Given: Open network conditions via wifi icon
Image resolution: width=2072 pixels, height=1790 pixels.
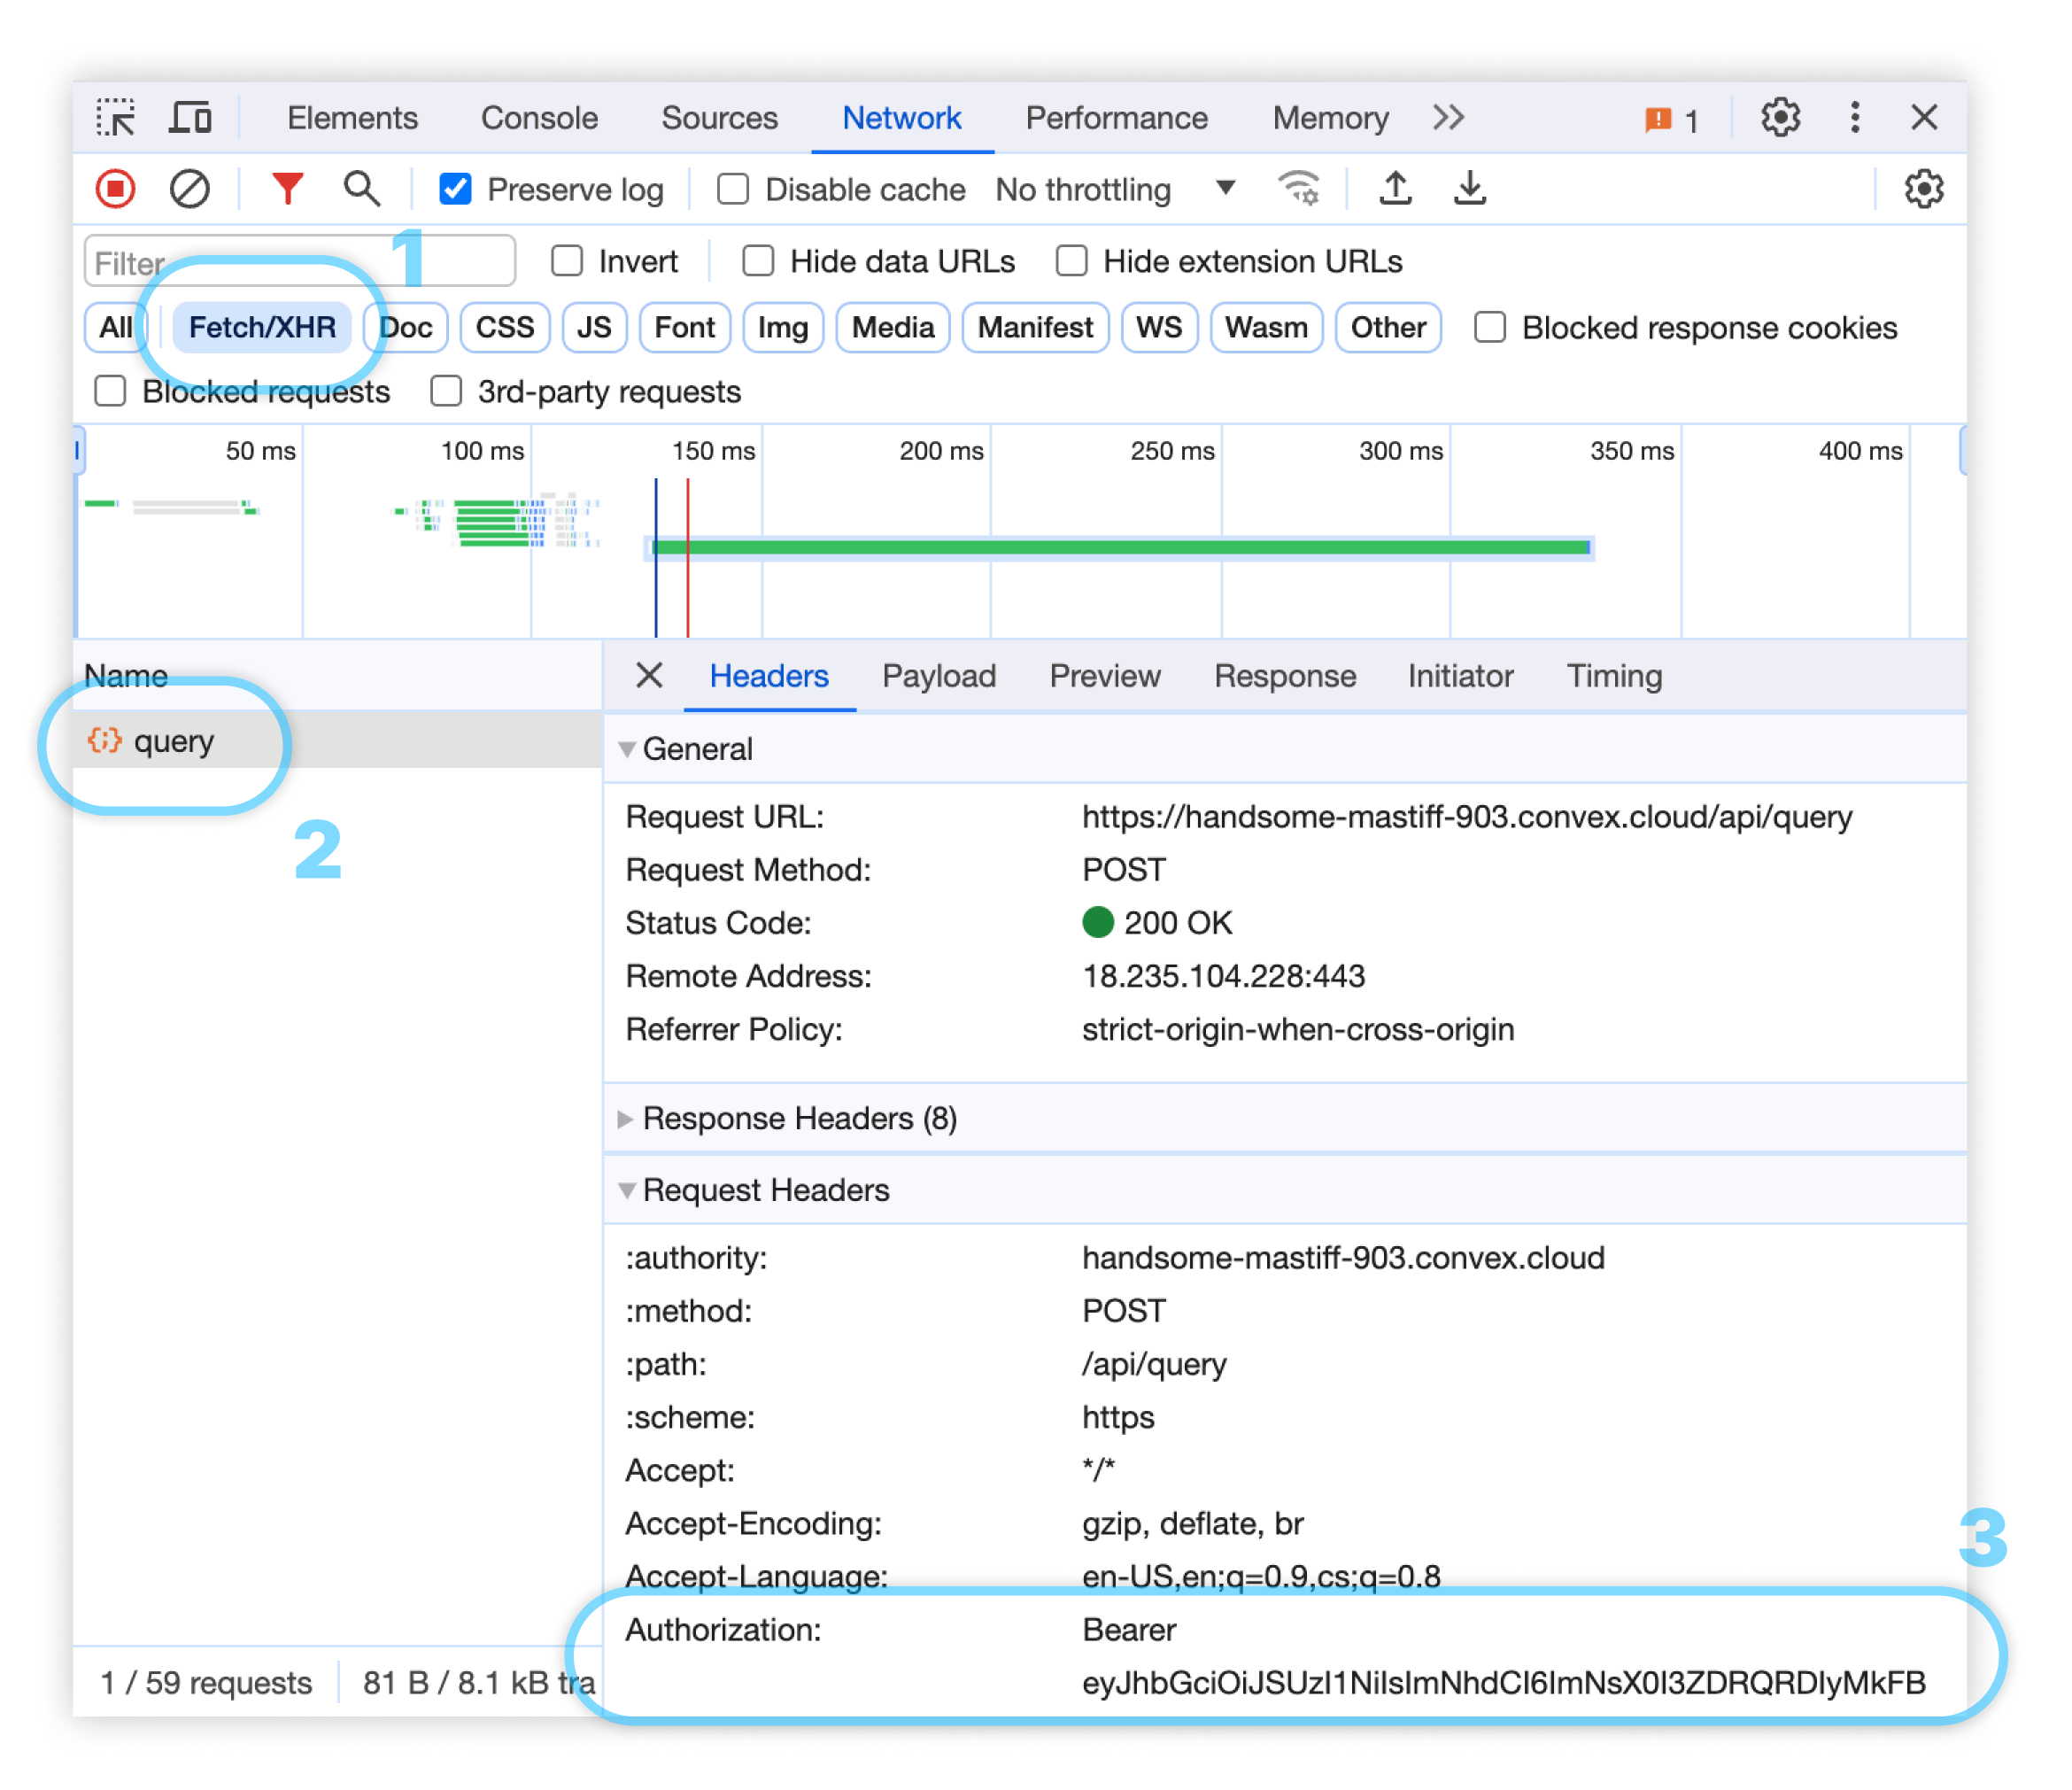Looking at the screenshot, I should coord(1297,188).
